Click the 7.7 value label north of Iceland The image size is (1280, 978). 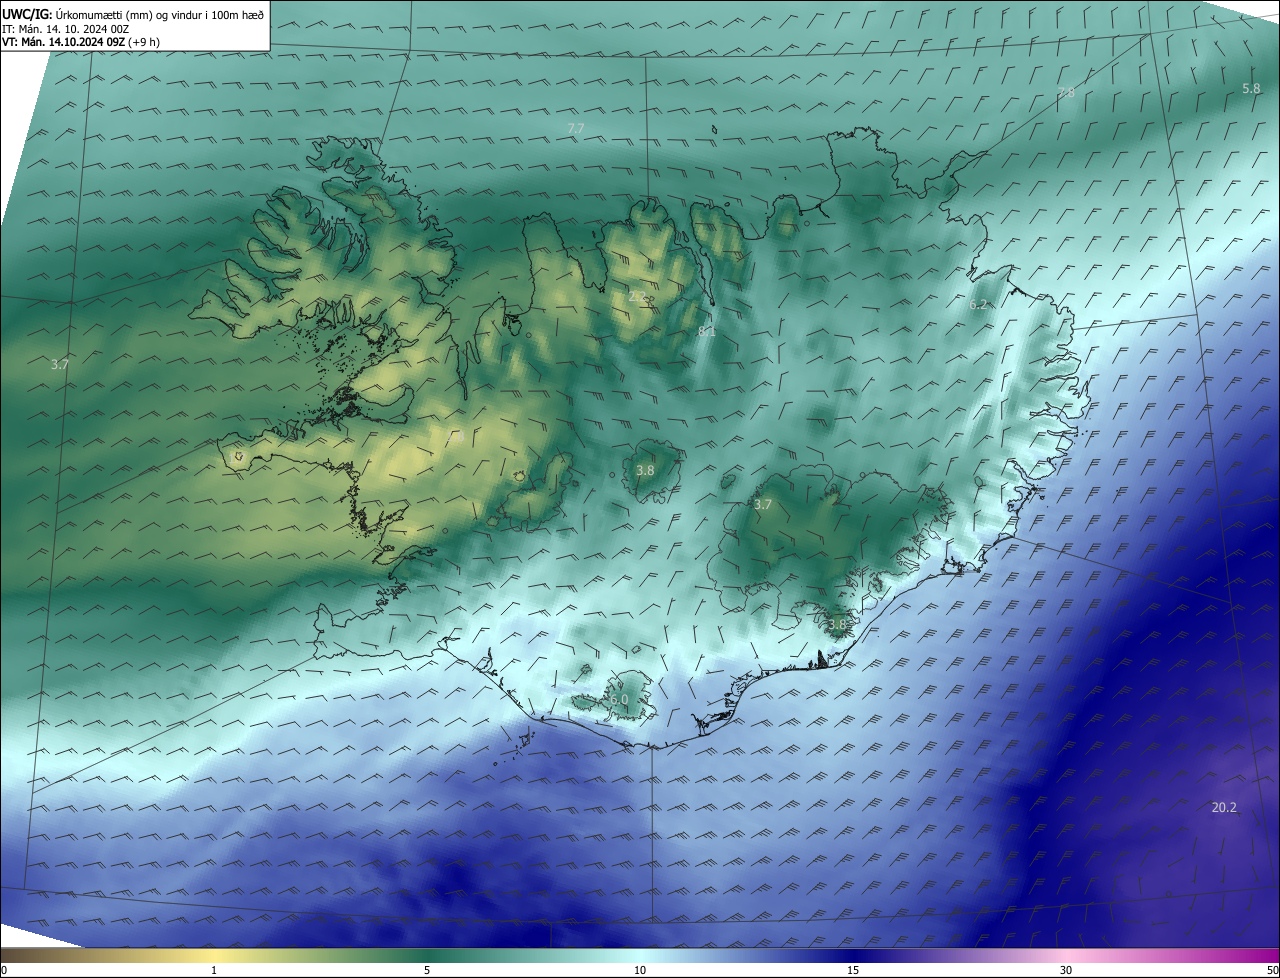coord(575,129)
